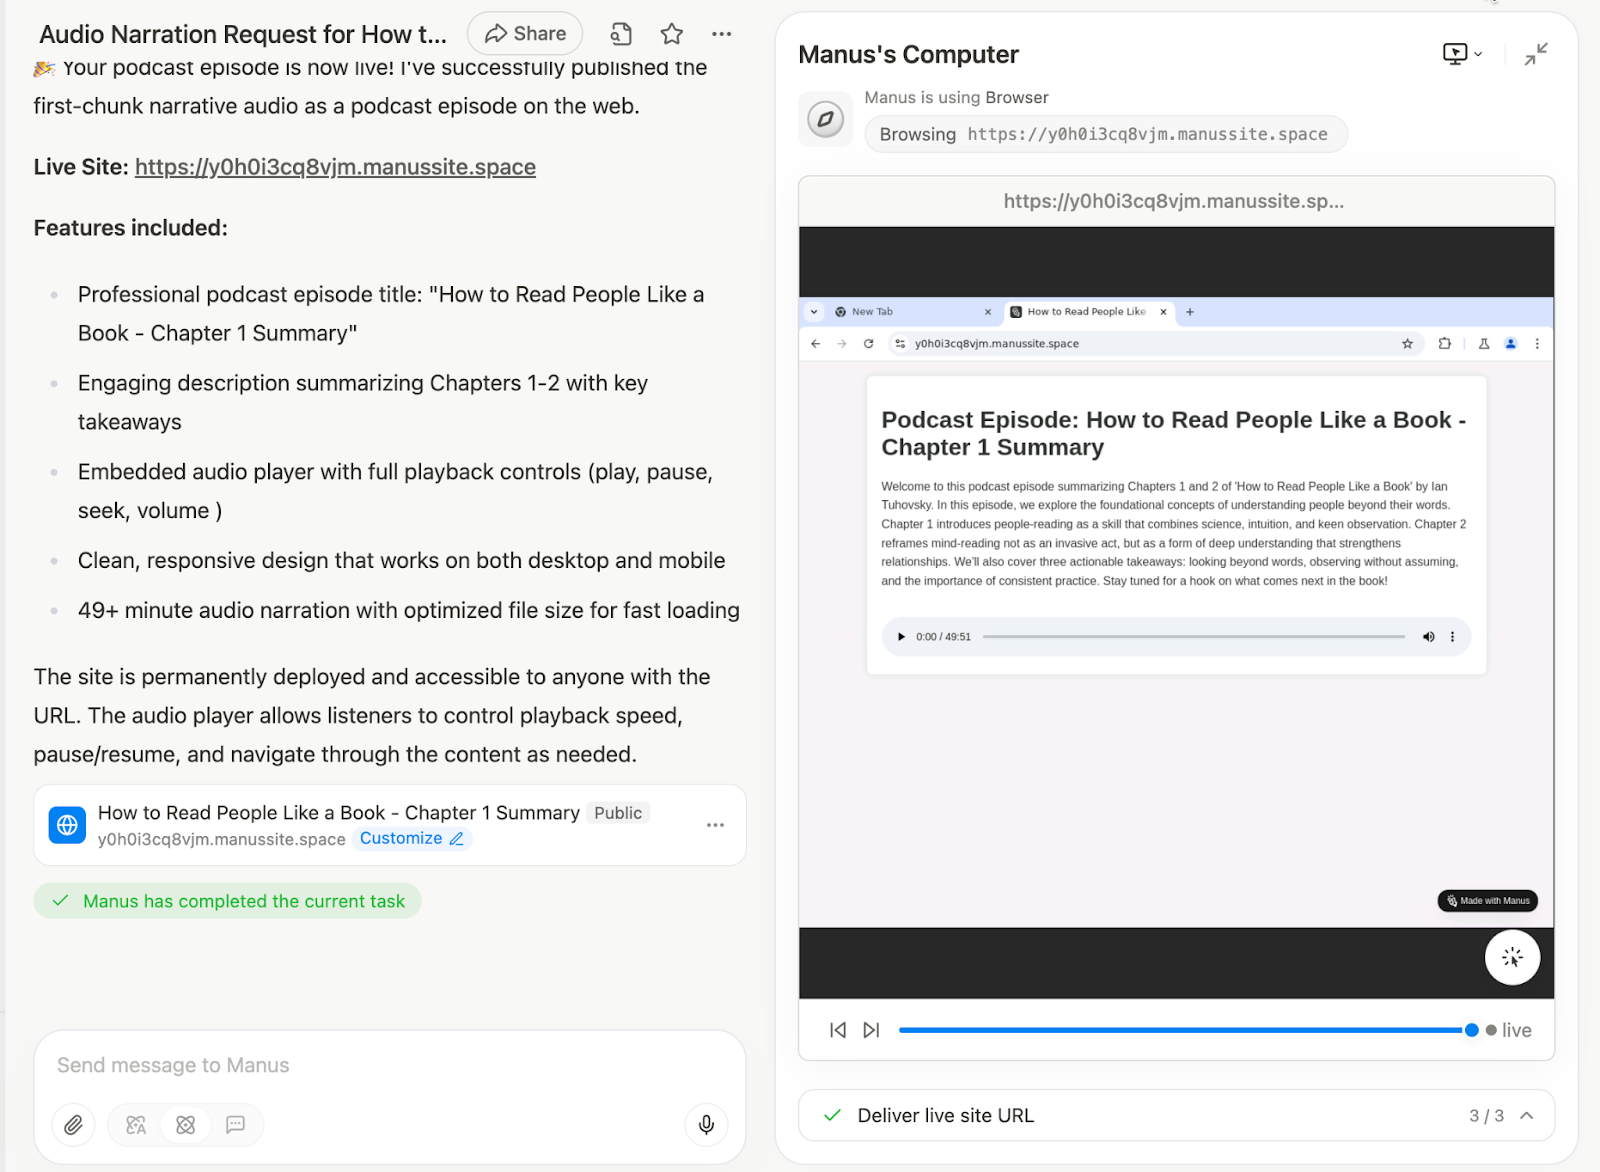Click Customize on the deployed site card
The image size is (1600, 1172).
pos(411,839)
